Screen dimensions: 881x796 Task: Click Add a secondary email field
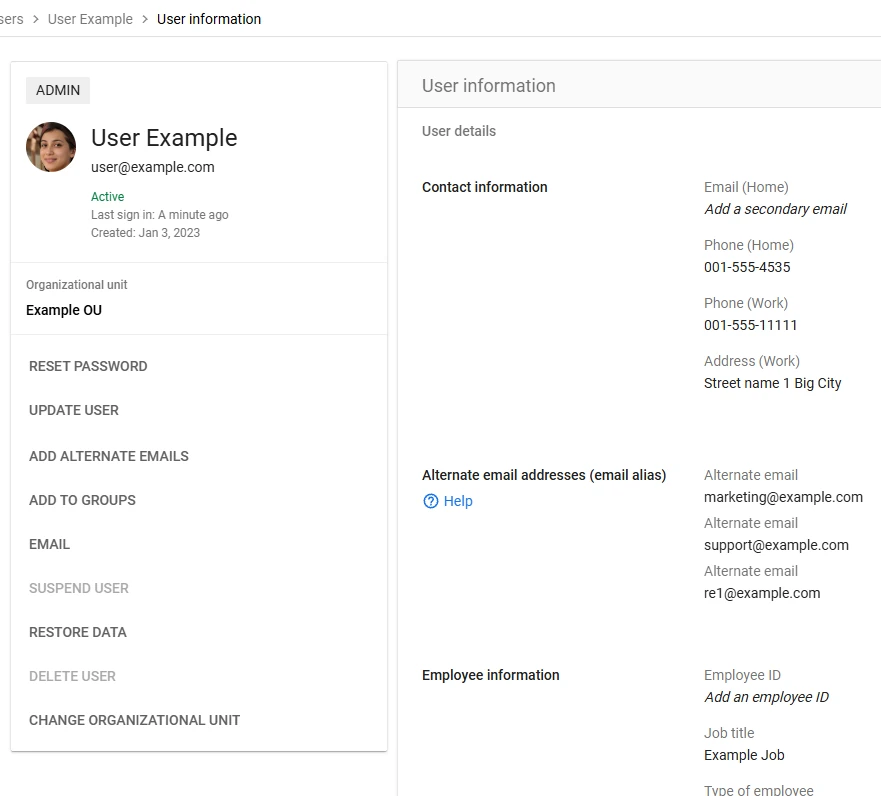click(x=775, y=209)
